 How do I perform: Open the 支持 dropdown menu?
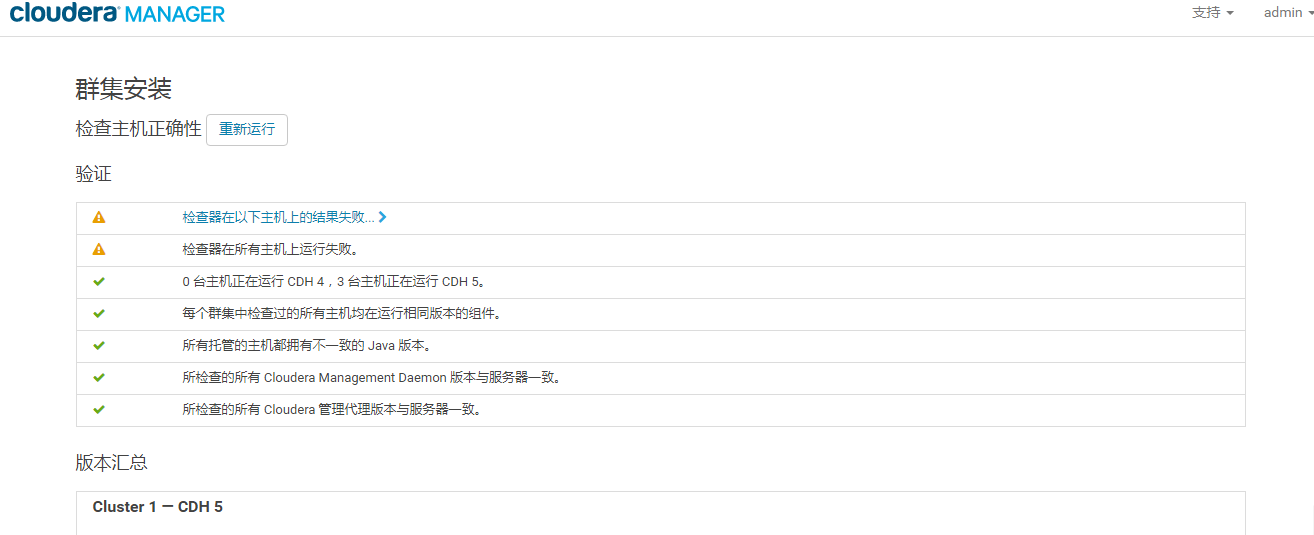[x=1212, y=13]
